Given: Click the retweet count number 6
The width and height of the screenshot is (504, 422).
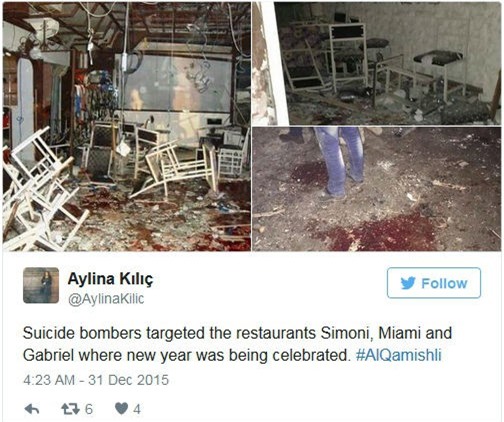Looking at the screenshot, I should [x=88, y=409].
